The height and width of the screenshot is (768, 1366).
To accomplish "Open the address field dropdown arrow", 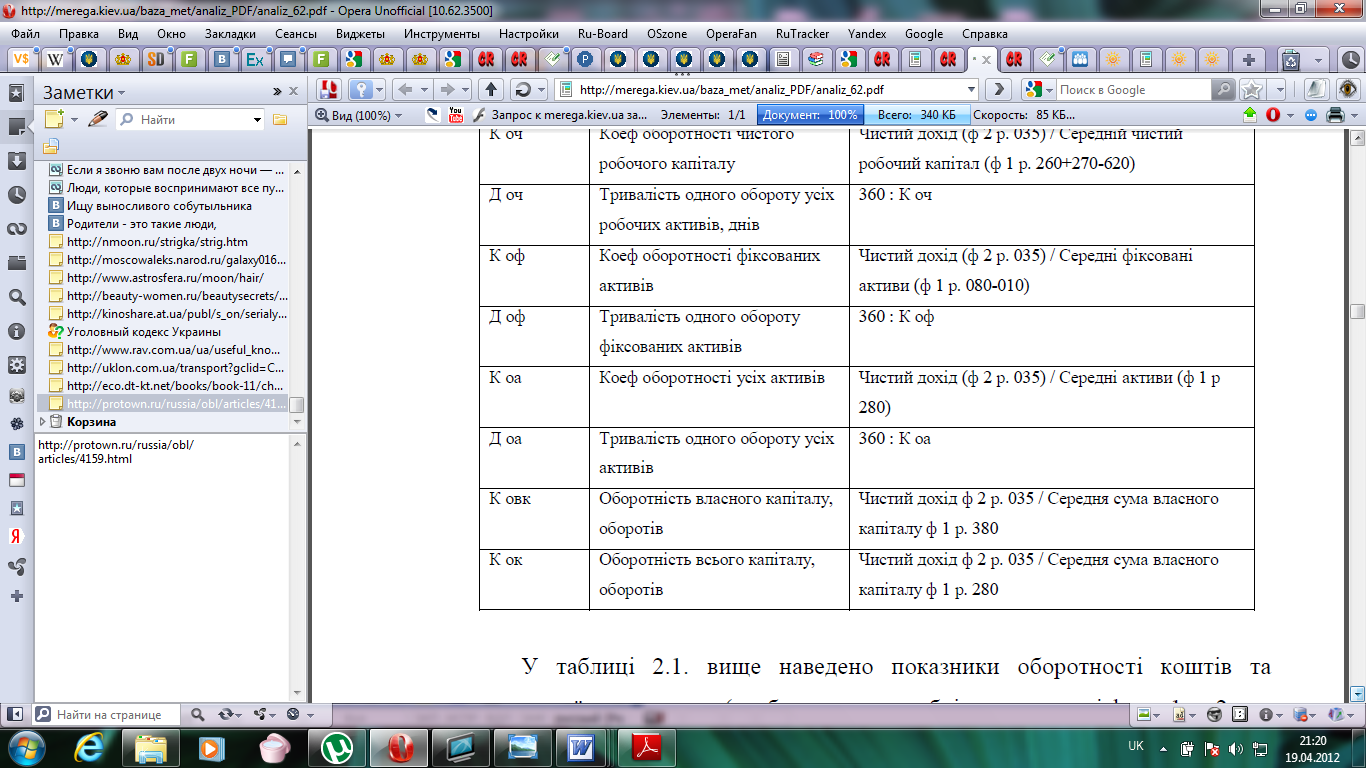I will tap(972, 89).
